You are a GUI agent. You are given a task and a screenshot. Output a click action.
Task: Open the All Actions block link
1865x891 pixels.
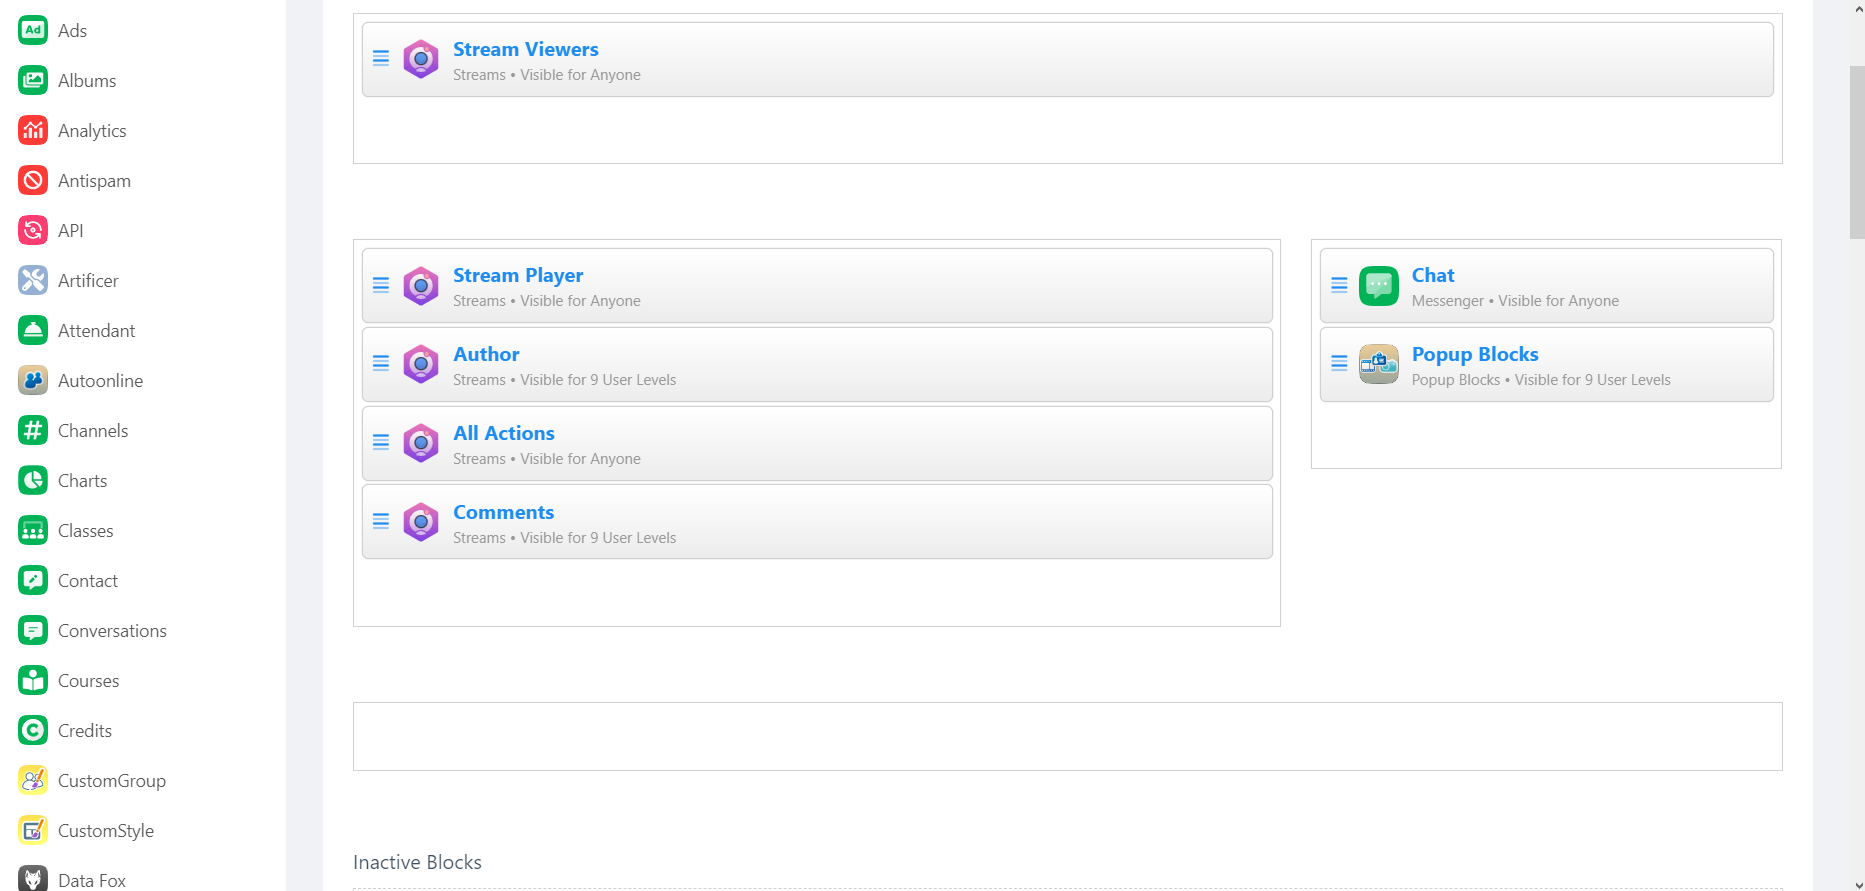(x=503, y=433)
